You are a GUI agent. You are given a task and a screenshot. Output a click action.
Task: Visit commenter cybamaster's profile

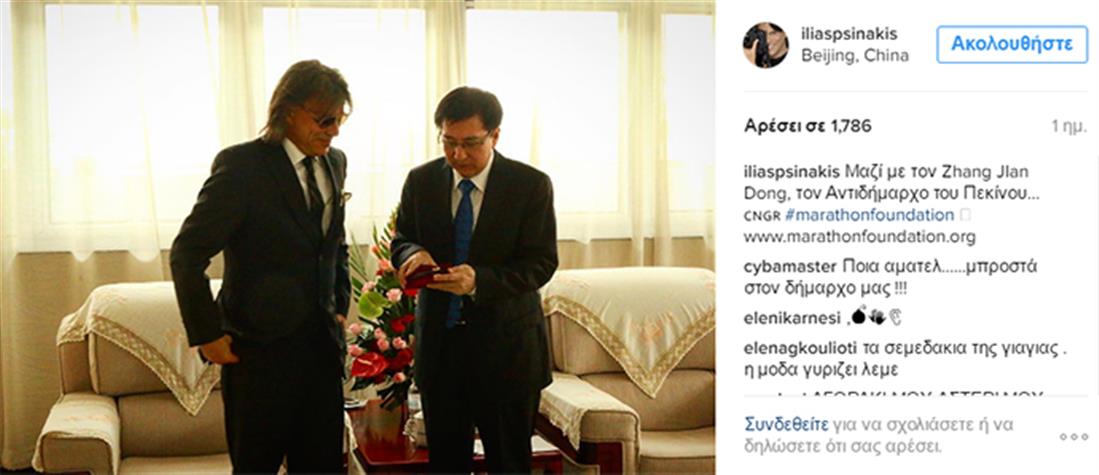(790, 267)
